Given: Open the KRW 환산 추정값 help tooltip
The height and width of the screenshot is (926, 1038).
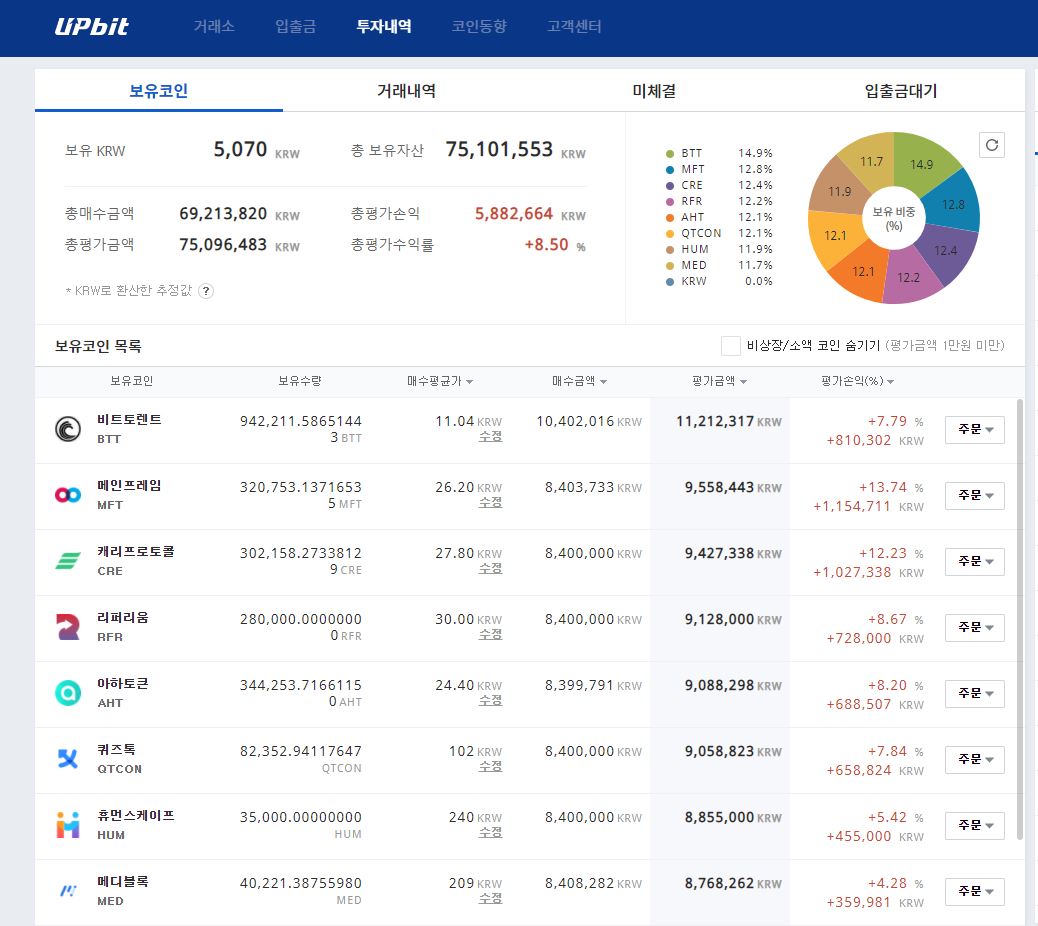Looking at the screenshot, I should (x=206, y=291).
